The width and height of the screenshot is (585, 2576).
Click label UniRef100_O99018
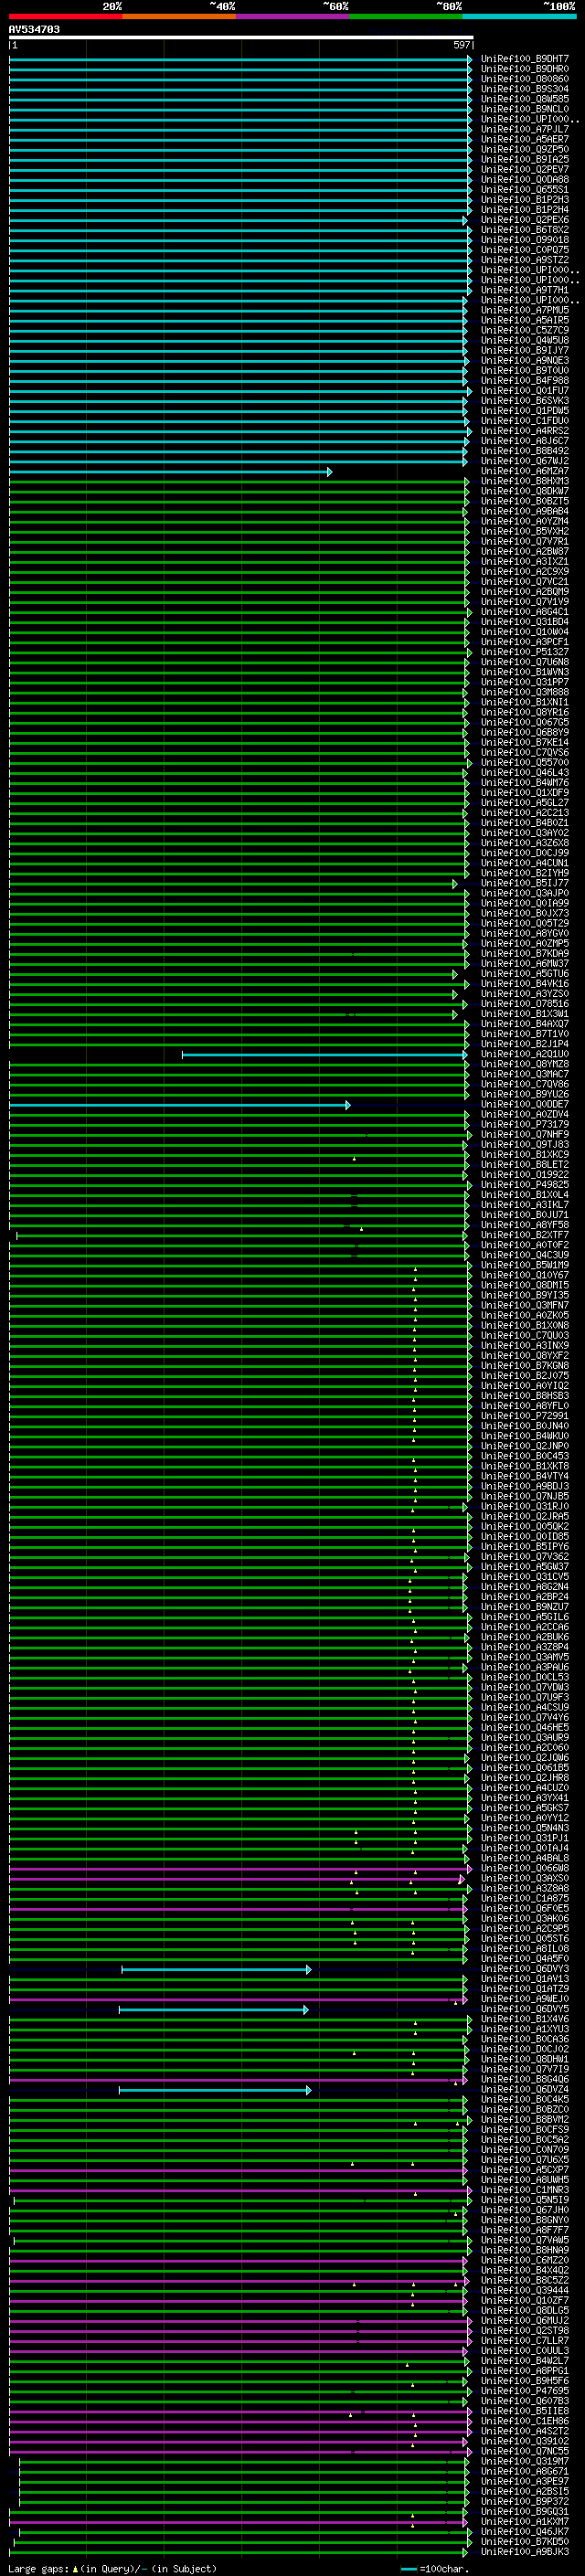pos(525,240)
